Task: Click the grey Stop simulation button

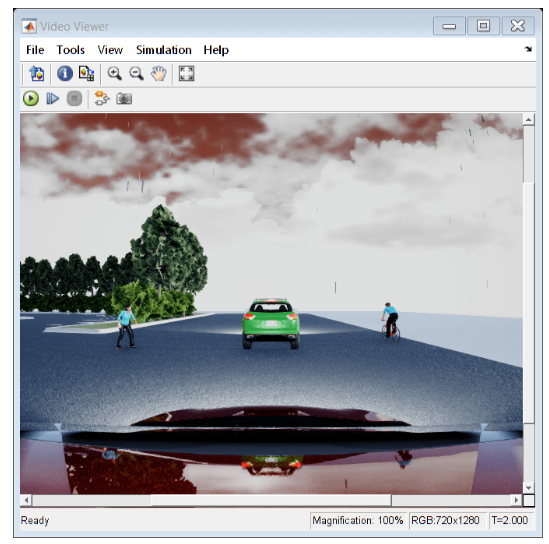Action: click(74, 99)
